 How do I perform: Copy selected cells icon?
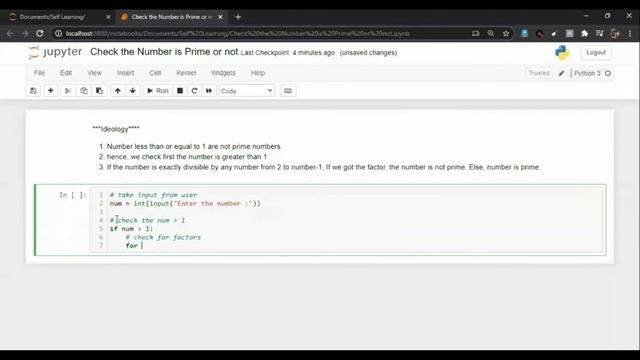coord(84,91)
